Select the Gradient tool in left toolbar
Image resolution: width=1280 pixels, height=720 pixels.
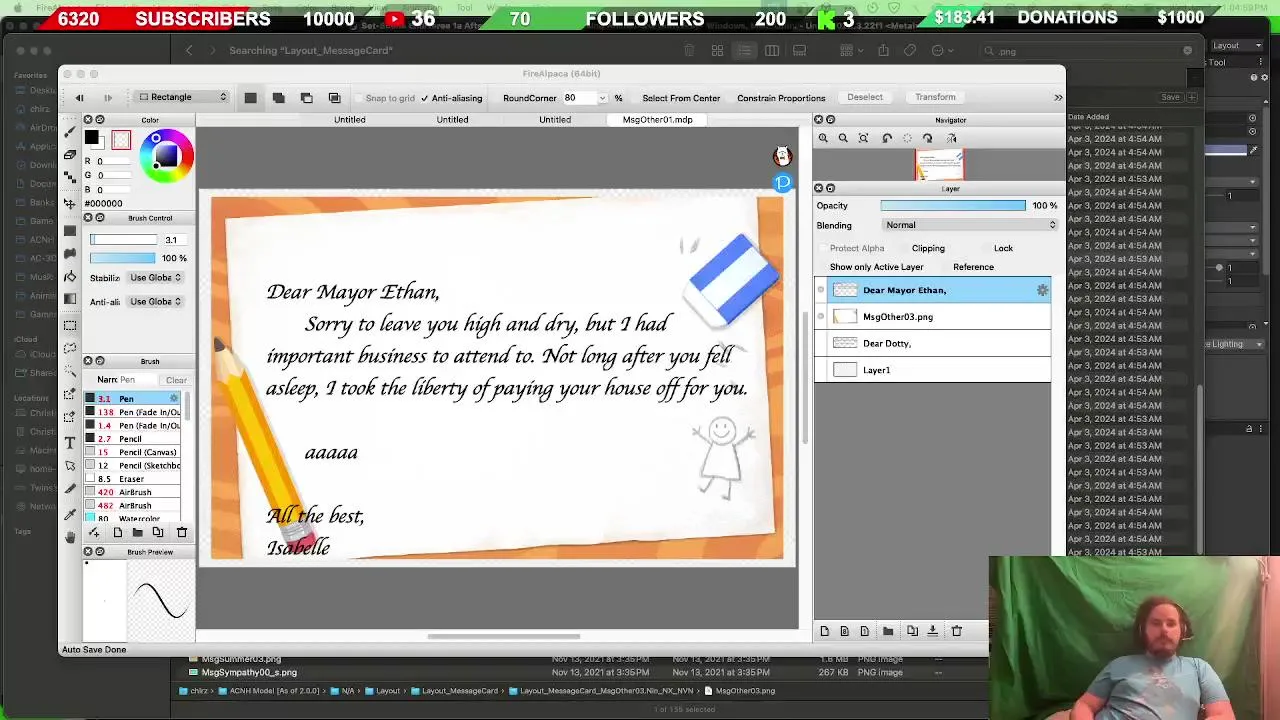click(70, 298)
